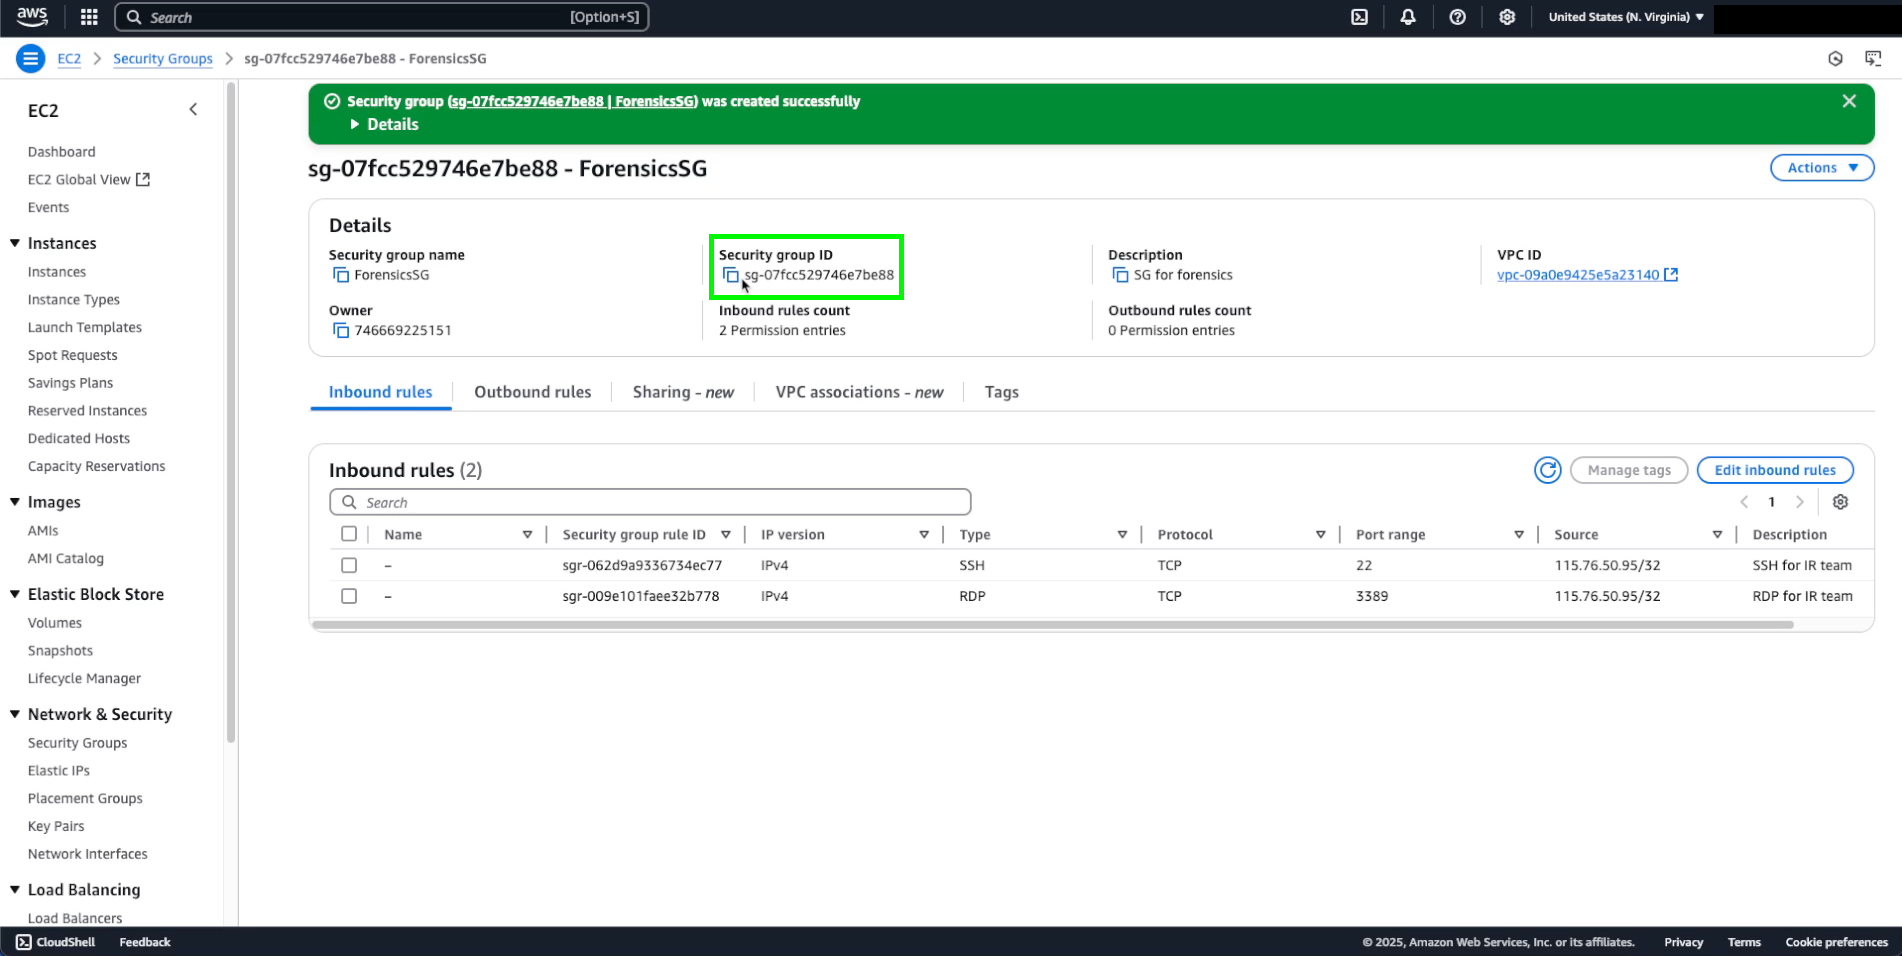The width and height of the screenshot is (1902, 956).
Task: Copy security group ID sg-07fcc529746e7be88
Action: pos(731,275)
